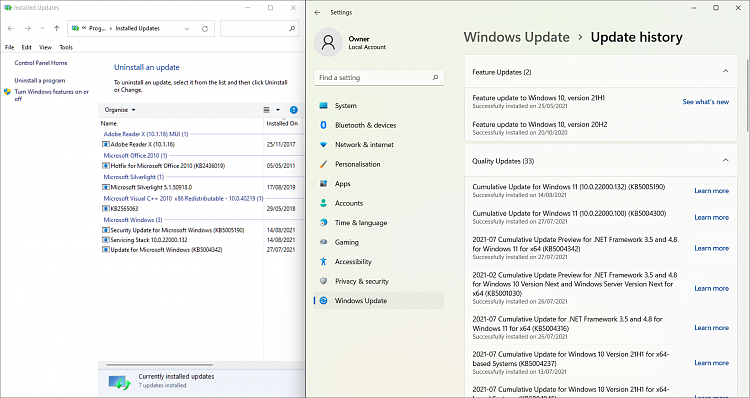Screen dimensions: 750x398
Task: Click the back arrow in Settings window
Action: pos(318,12)
